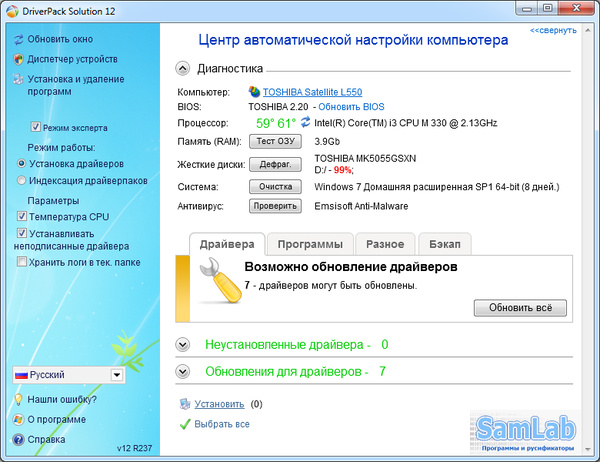
Task: Click the 'Справка' help icon
Action: [18, 439]
